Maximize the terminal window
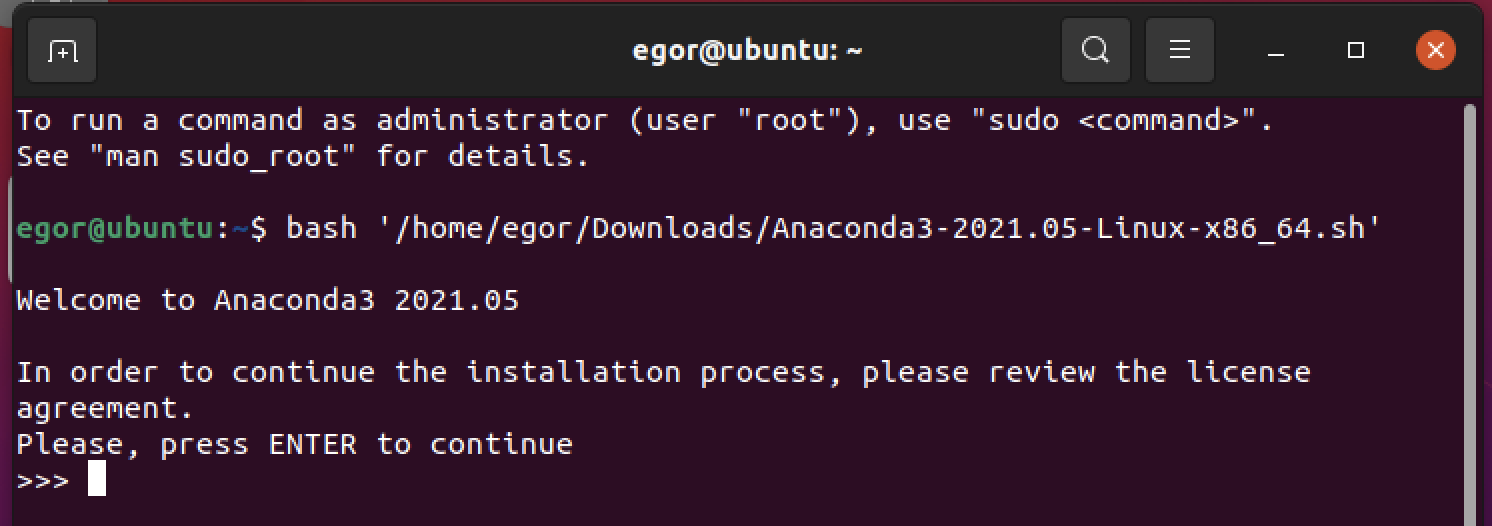This screenshot has width=1492, height=526. [1356, 50]
